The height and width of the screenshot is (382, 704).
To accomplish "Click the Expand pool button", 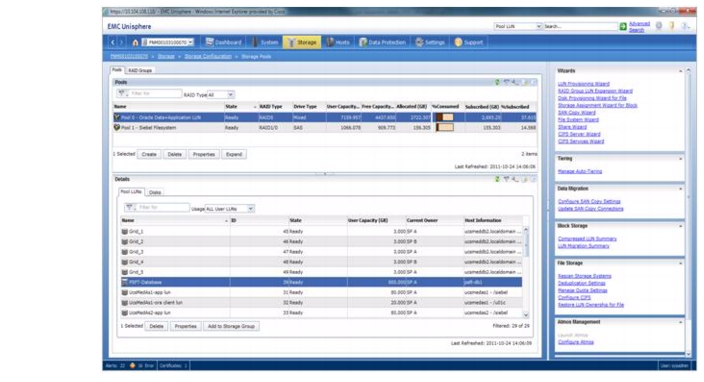I will click(x=234, y=154).
